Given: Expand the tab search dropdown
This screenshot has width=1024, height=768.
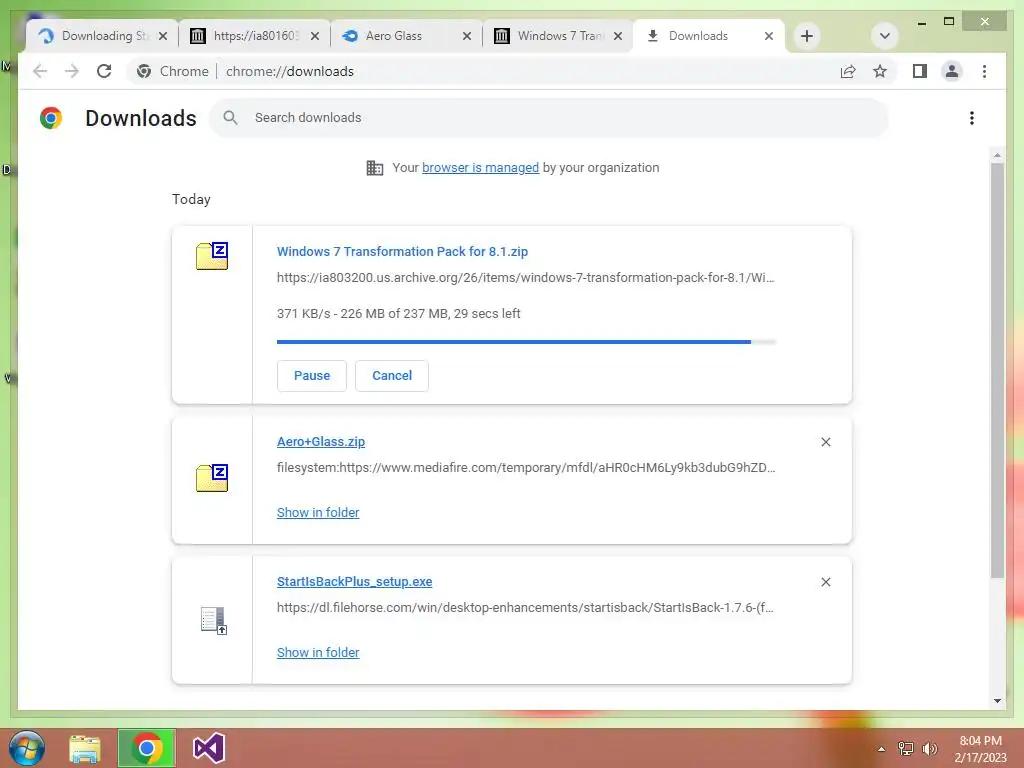Looking at the screenshot, I should click(x=885, y=36).
